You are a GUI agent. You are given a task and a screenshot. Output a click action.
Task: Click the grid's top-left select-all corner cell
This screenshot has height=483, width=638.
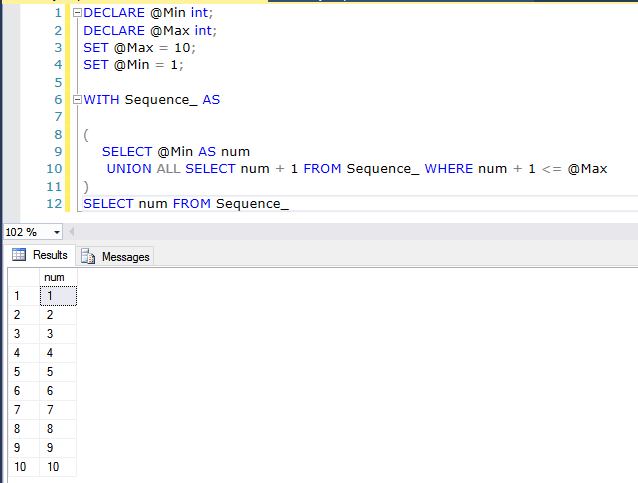(x=24, y=277)
